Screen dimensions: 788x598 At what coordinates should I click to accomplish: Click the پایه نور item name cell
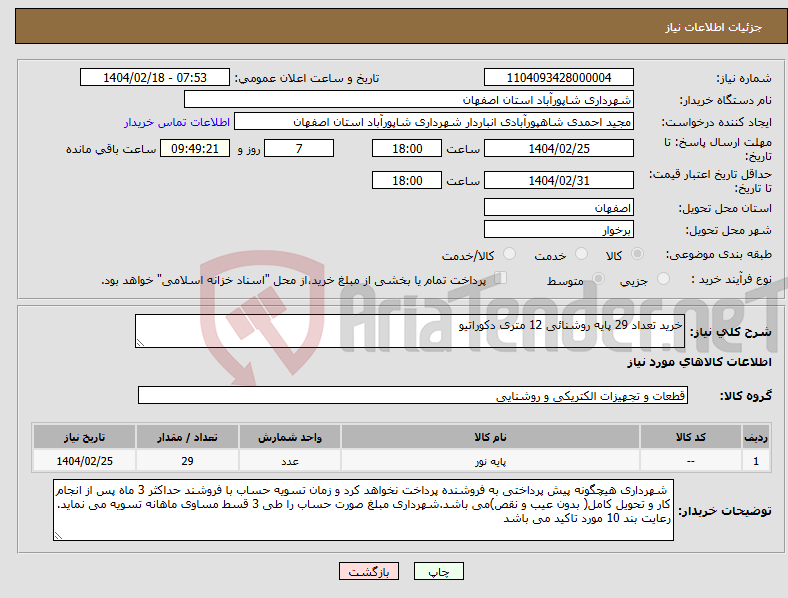(490, 461)
